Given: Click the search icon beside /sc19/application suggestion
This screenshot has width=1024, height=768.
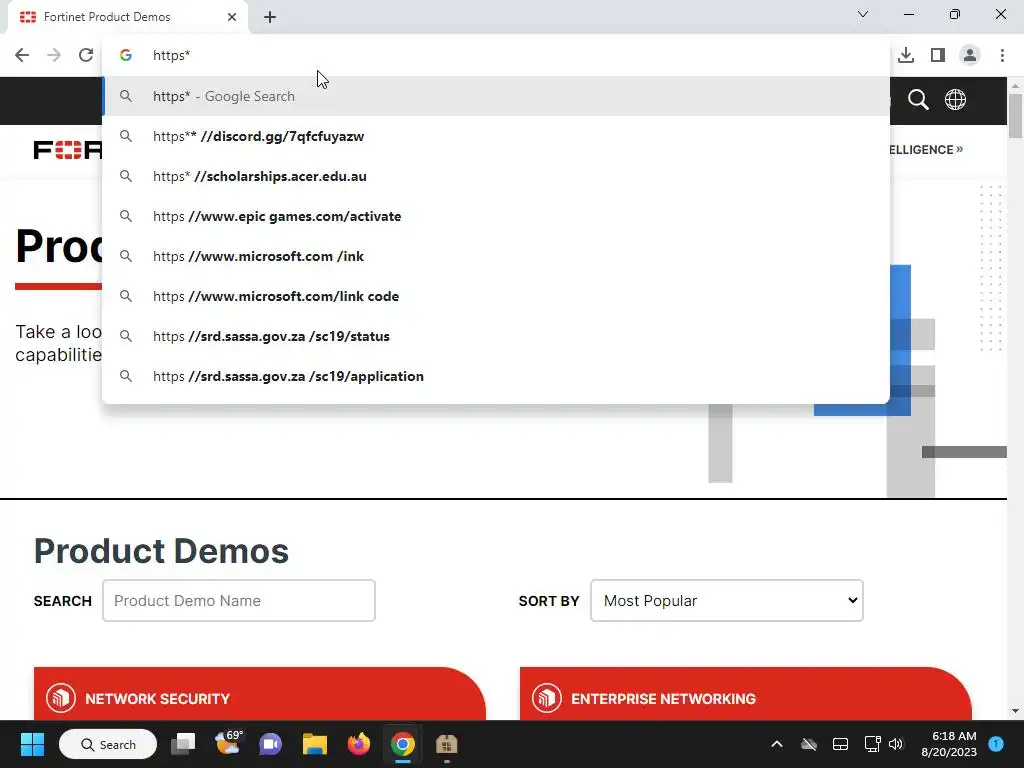Looking at the screenshot, I should [x=126, y=376].
